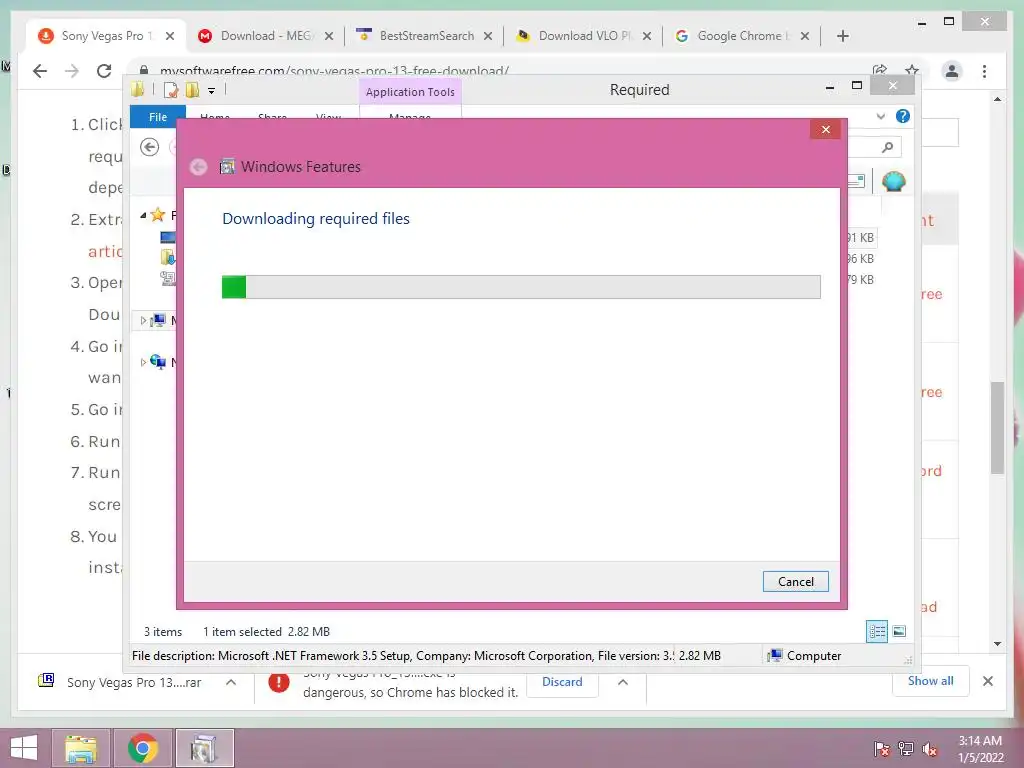
Task: Select Favorites star in navigation pane
Action: point(157,214)
